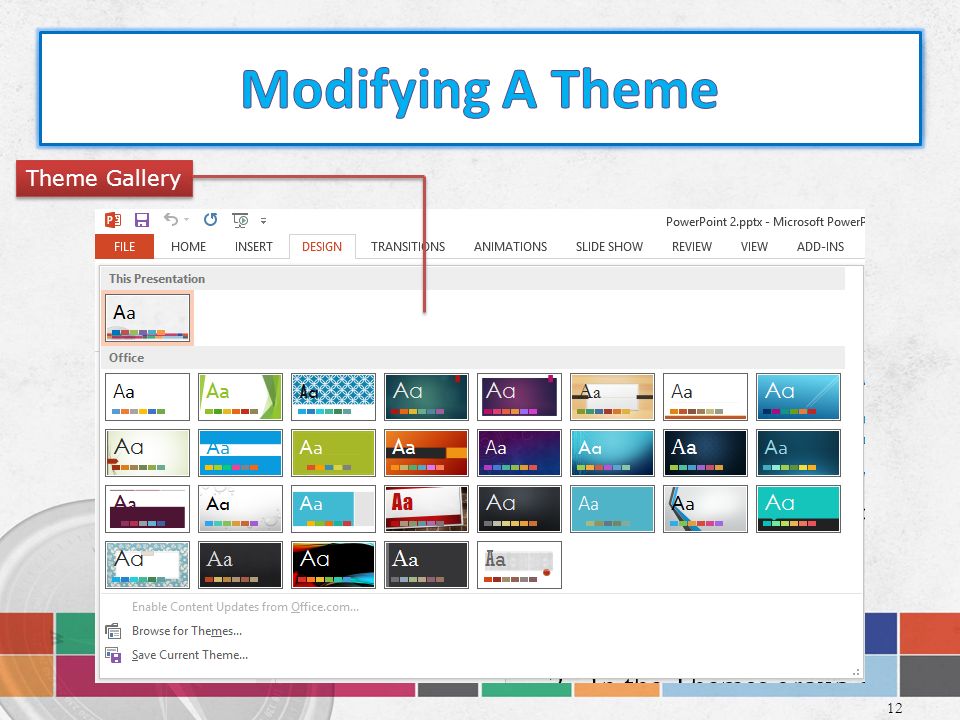Choose the blue lattice pattern theme
960x720 pixels.
(334, 397)
